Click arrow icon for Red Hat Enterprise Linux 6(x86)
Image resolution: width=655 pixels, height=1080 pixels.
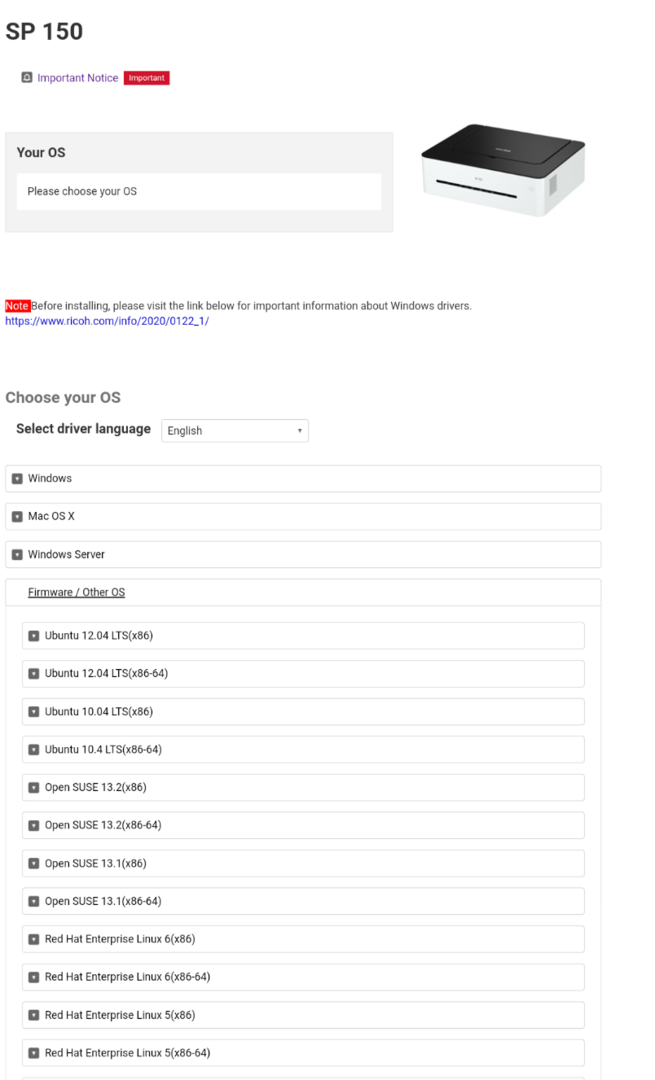tap(34, 940)
